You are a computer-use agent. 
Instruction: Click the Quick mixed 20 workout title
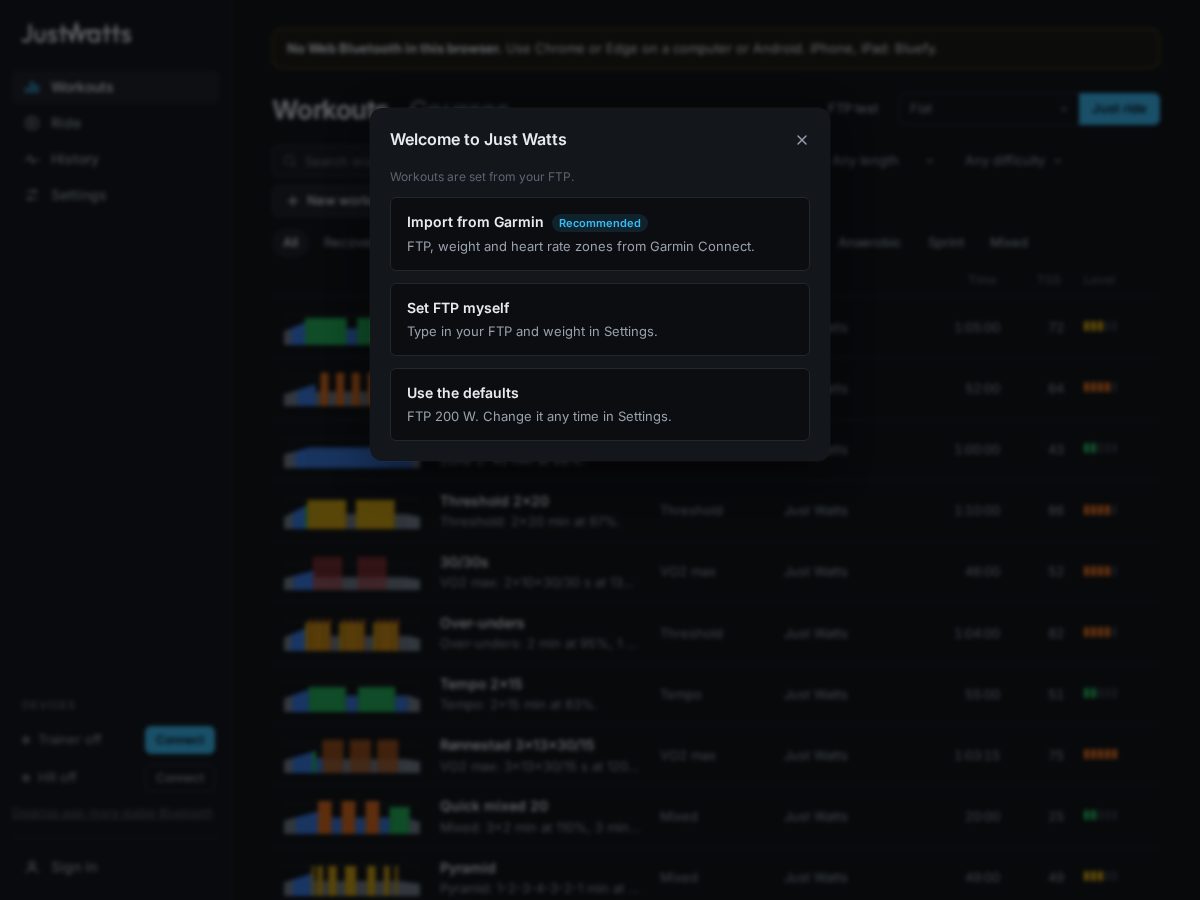[x=494, y=806]
